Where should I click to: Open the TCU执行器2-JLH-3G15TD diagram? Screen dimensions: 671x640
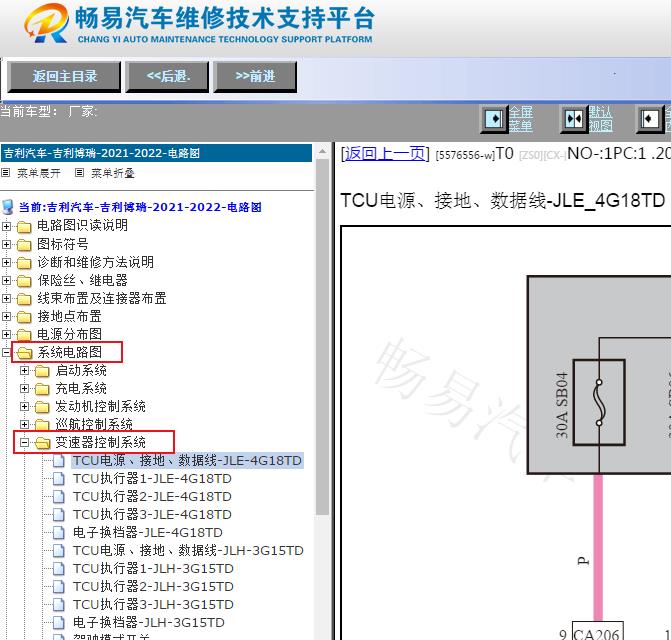153,586
